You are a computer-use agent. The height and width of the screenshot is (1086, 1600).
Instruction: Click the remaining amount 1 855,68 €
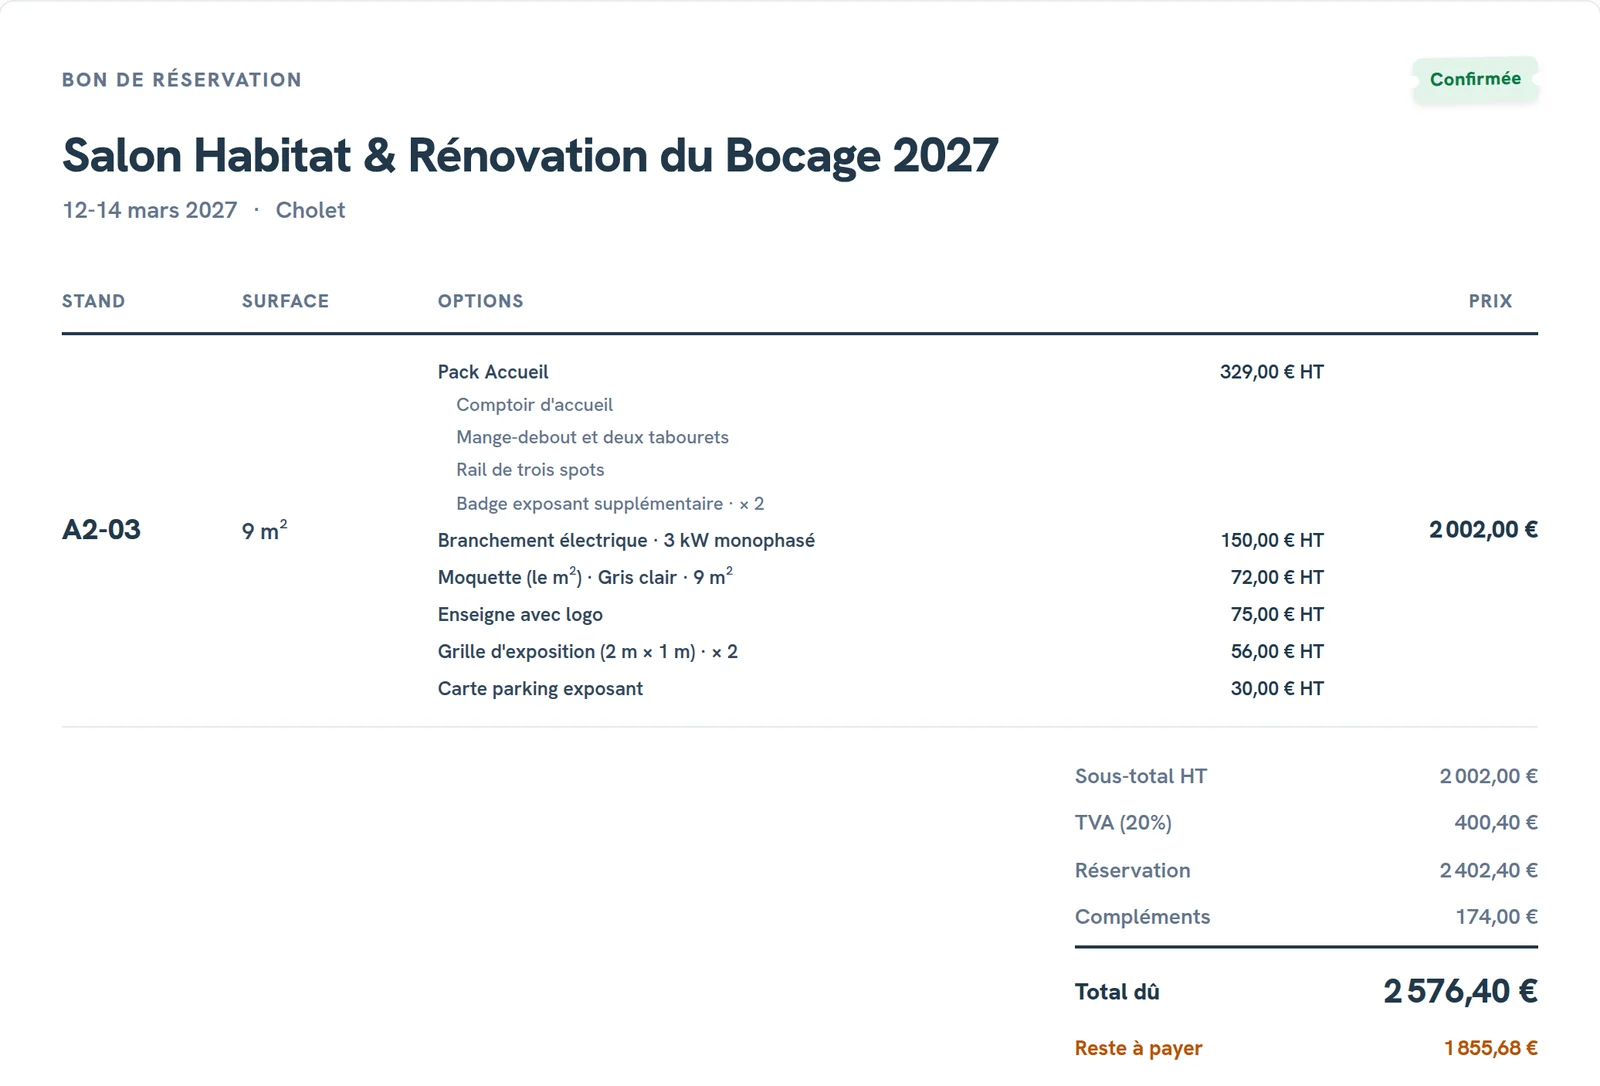tap(1490, 1048)
